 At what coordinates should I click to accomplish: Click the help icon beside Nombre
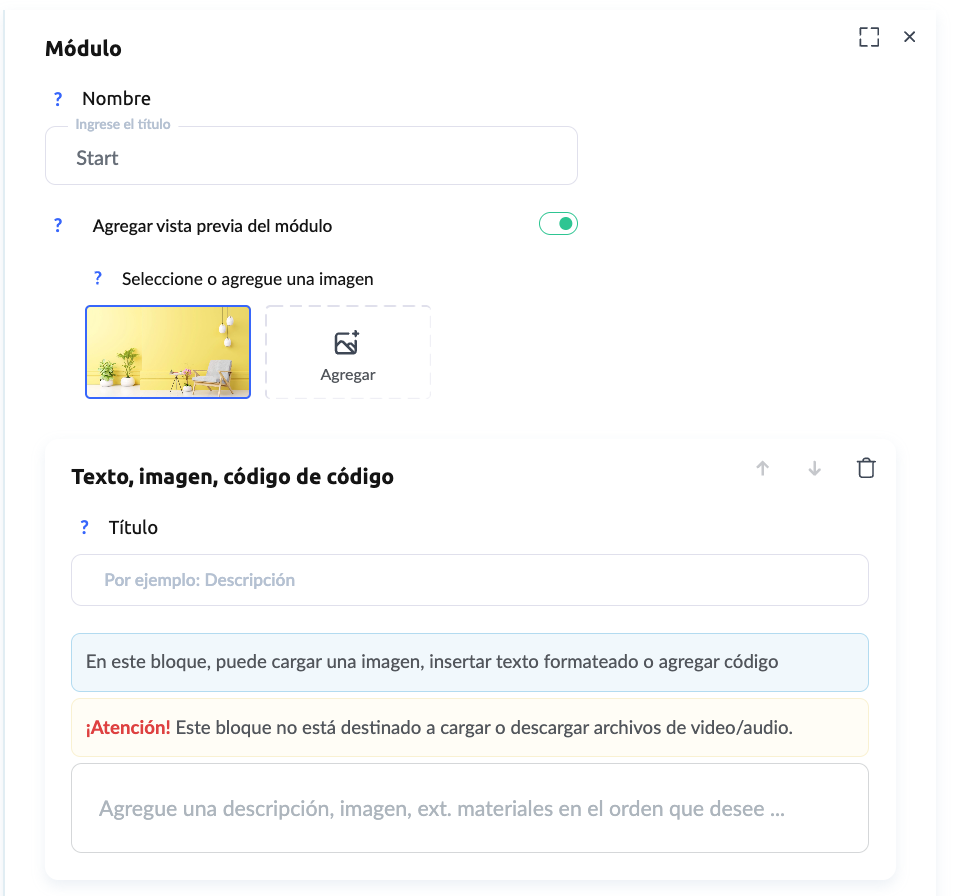click(x=58, y=99)
